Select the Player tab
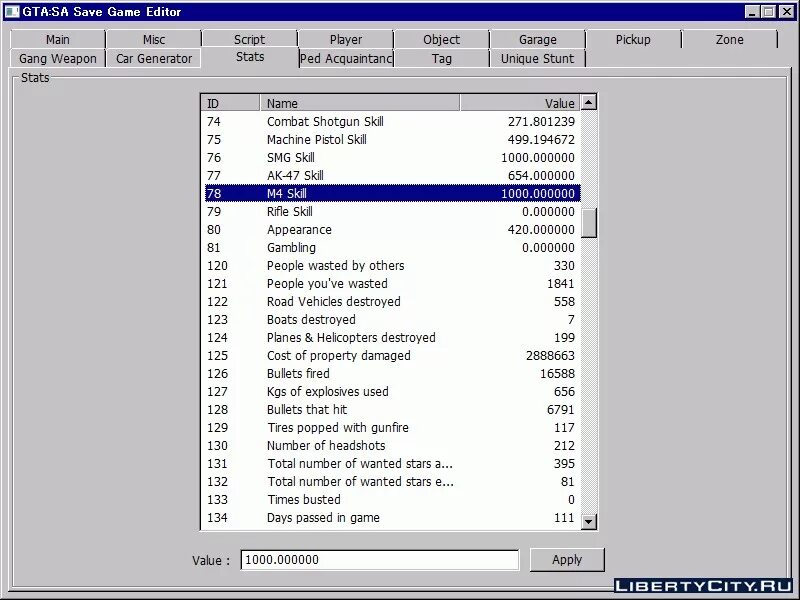The width and height of the screenshot is (800, 600). (345, 39)
